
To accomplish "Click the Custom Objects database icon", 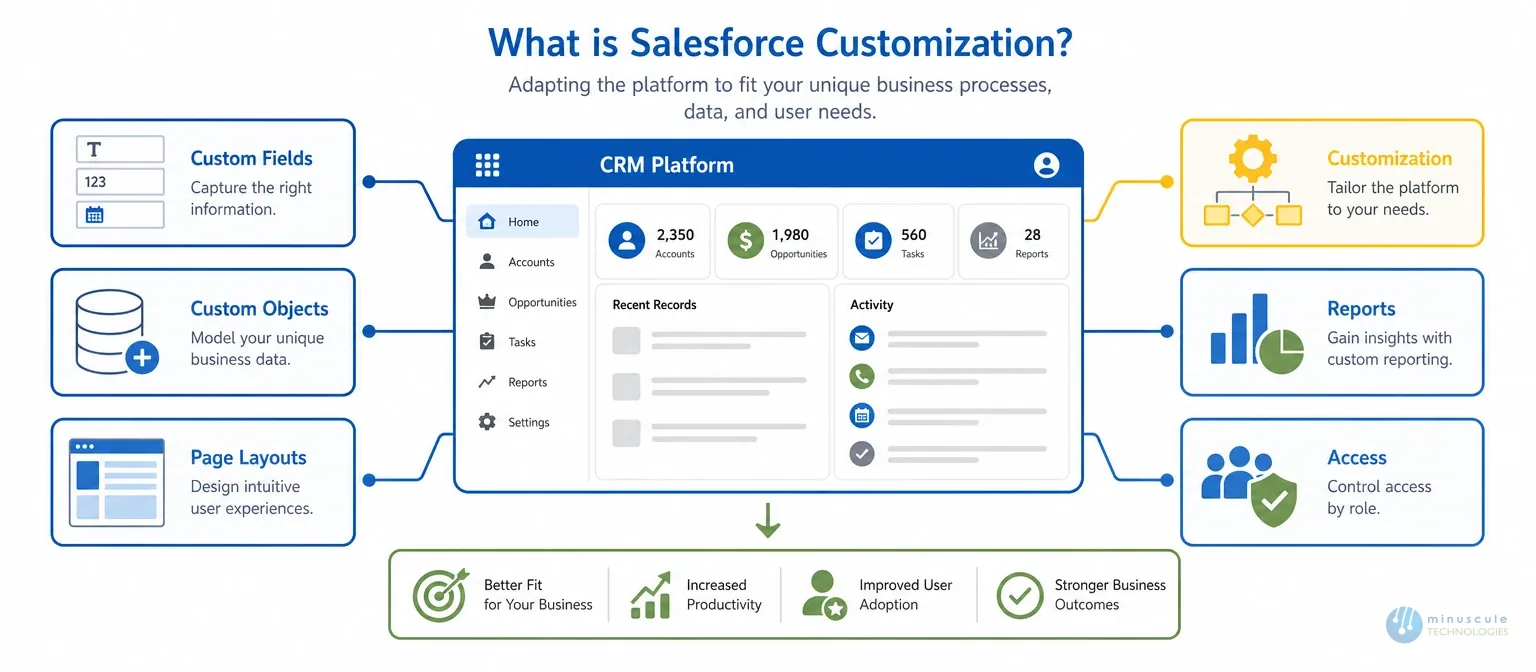I will click(x=117, y=332).
